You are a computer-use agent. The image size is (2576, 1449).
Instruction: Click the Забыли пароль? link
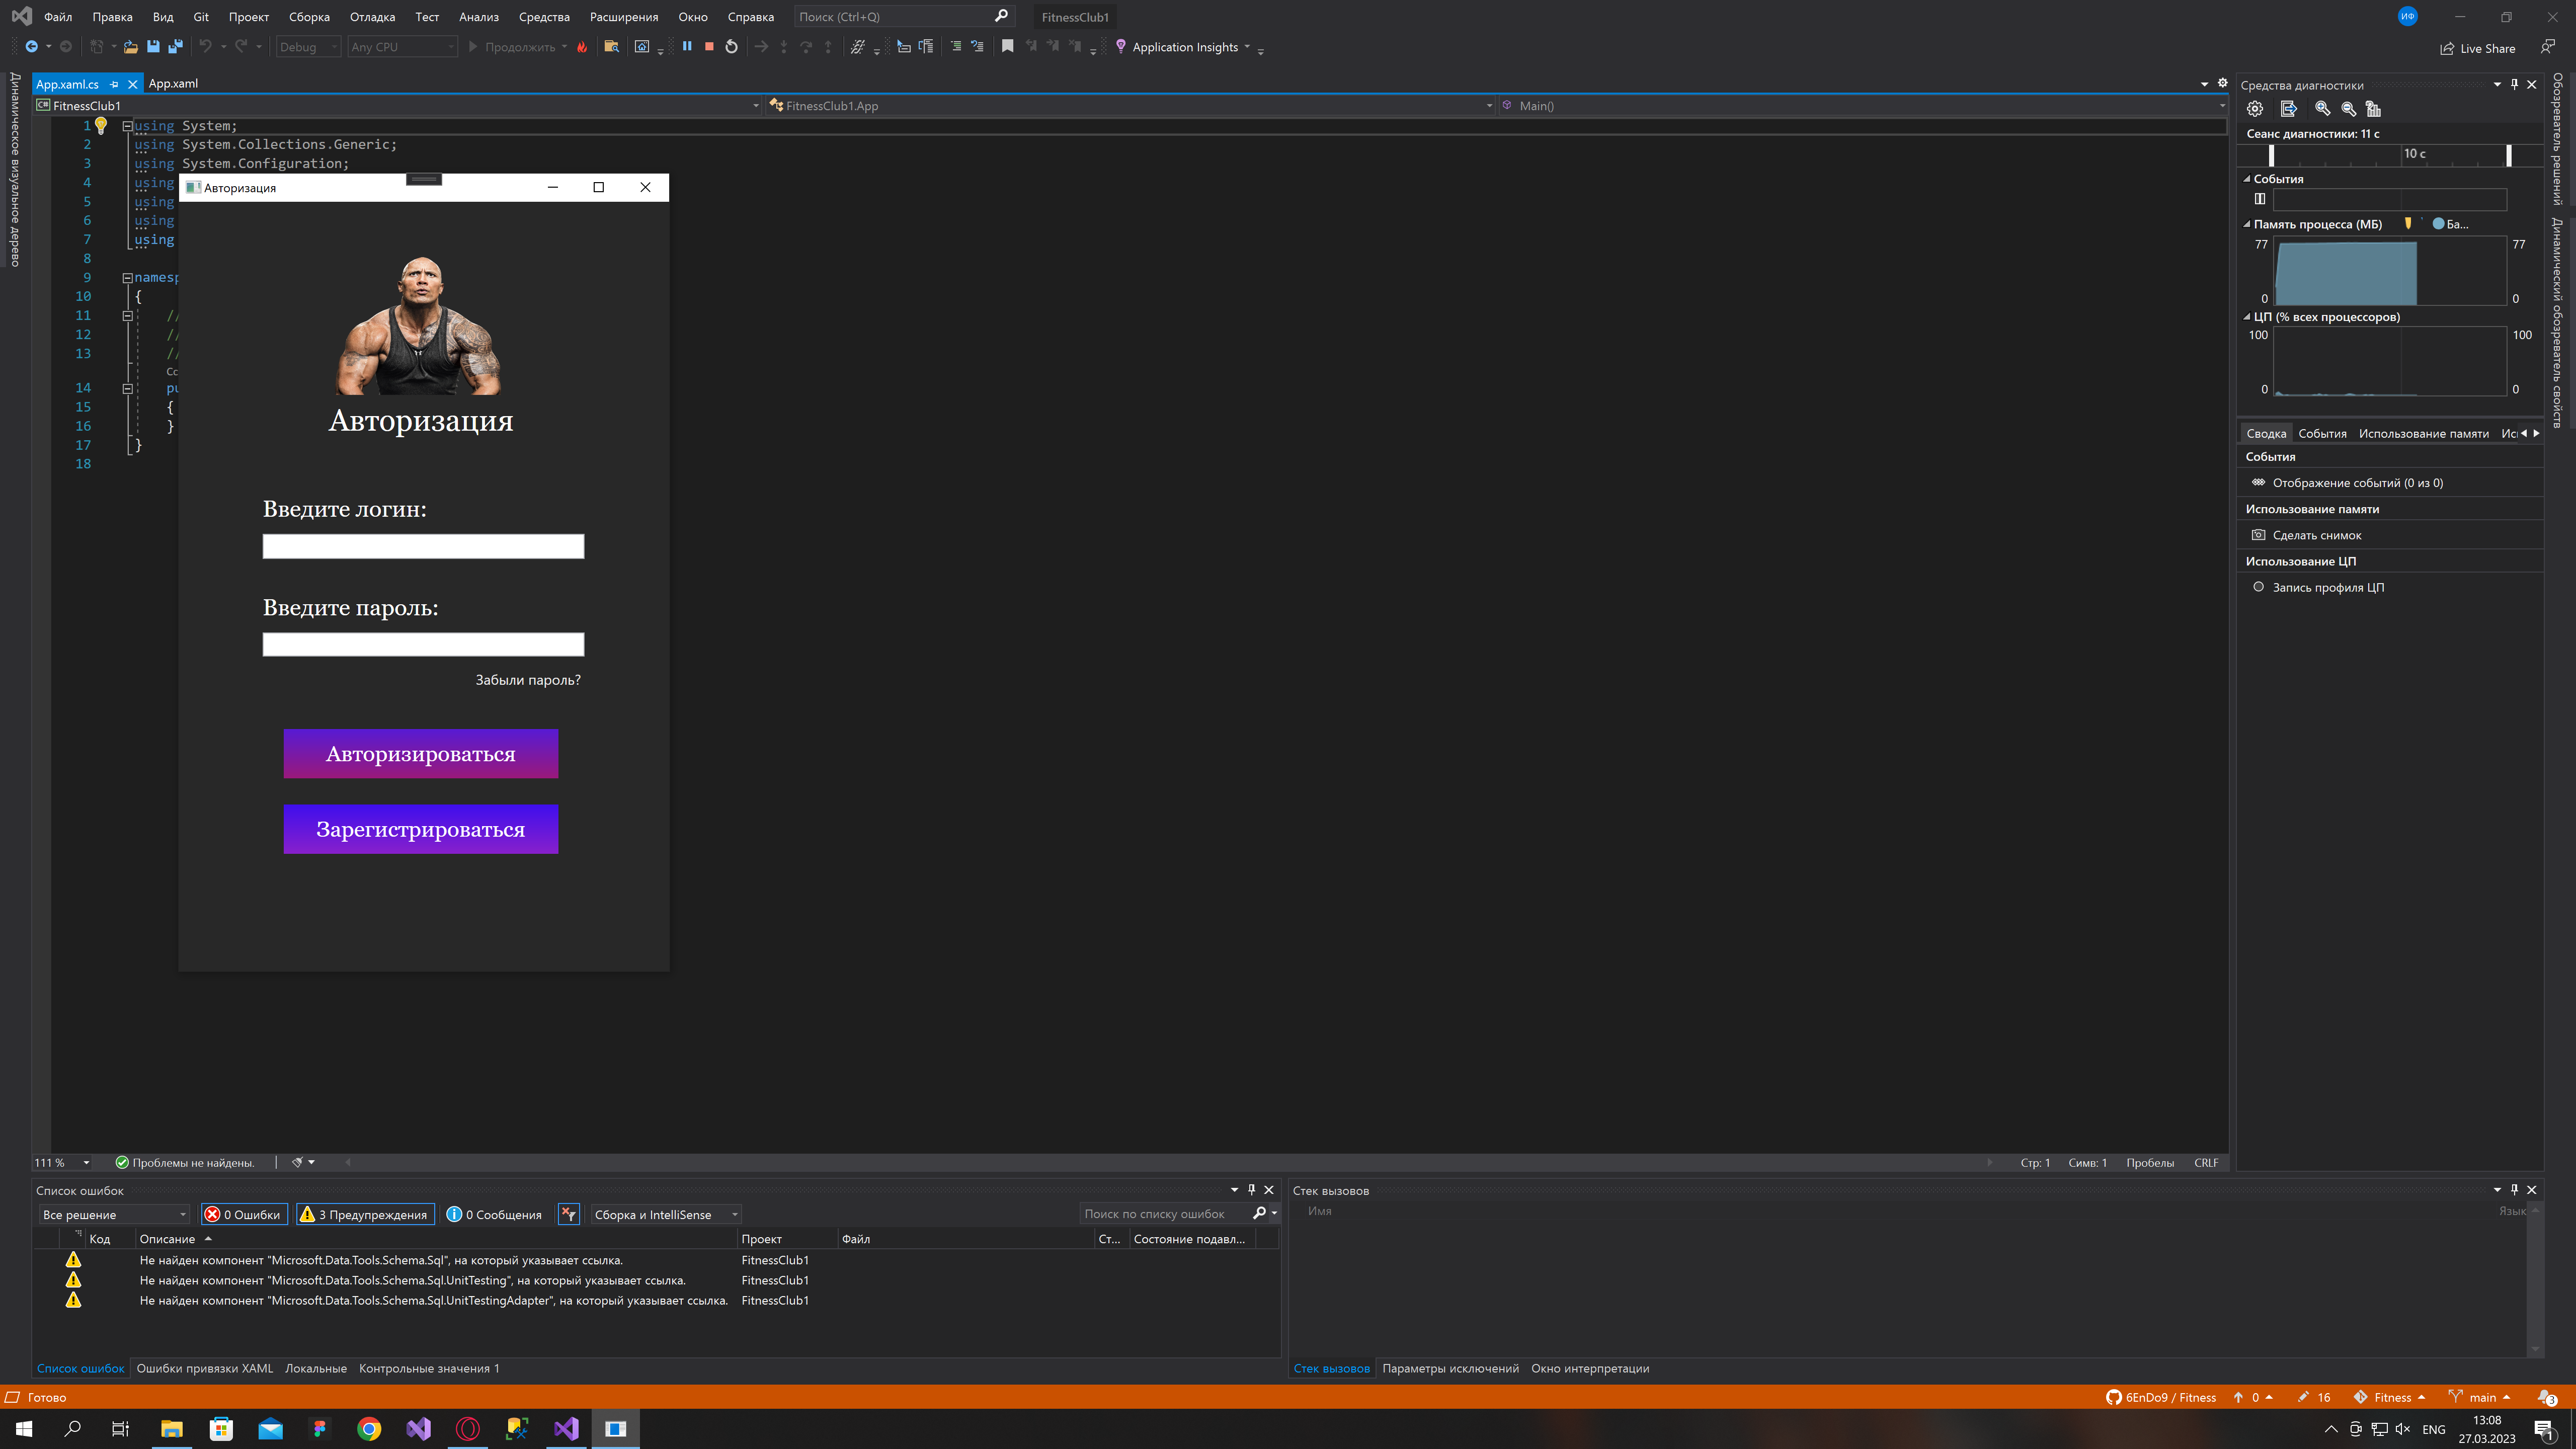(527, 680)
